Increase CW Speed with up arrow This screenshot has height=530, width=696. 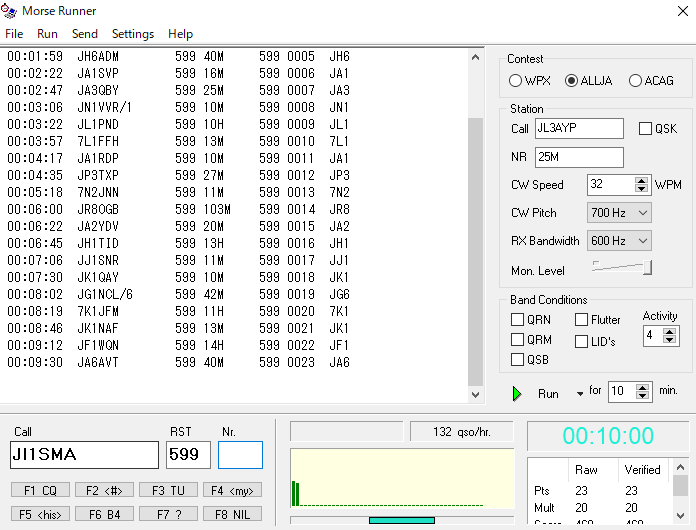[641, 181]
